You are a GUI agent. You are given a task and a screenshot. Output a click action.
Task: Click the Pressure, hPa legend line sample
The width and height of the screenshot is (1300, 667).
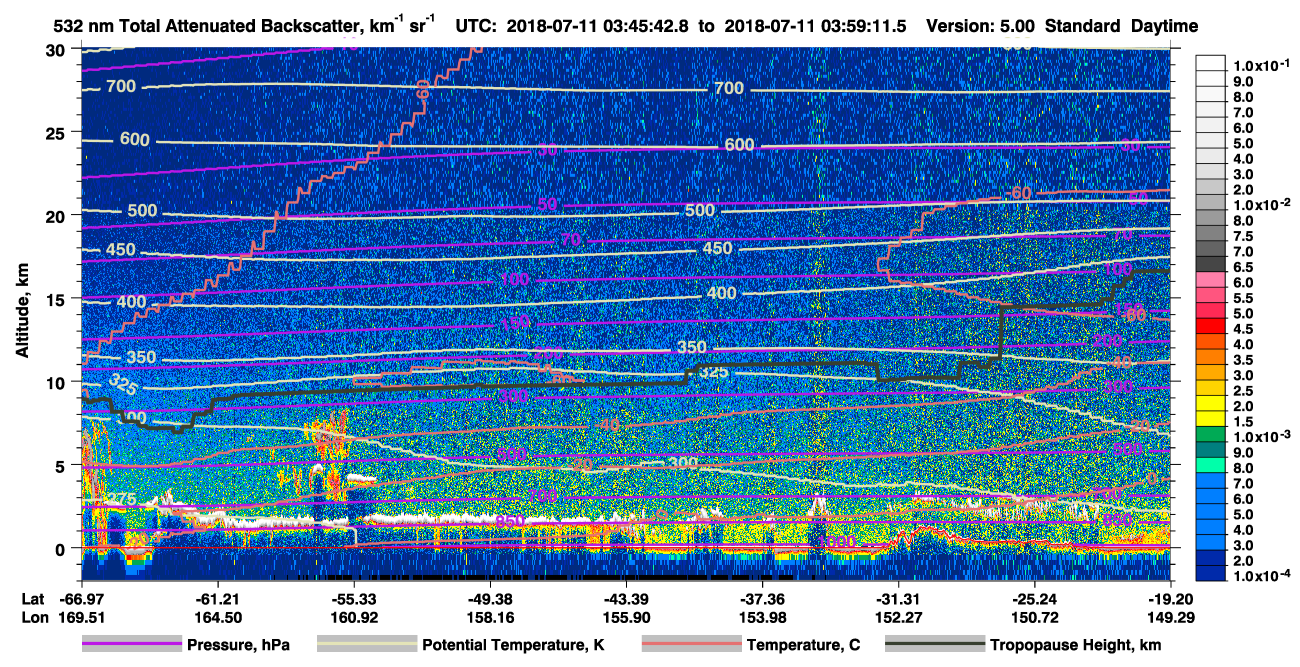coord(132,645)
